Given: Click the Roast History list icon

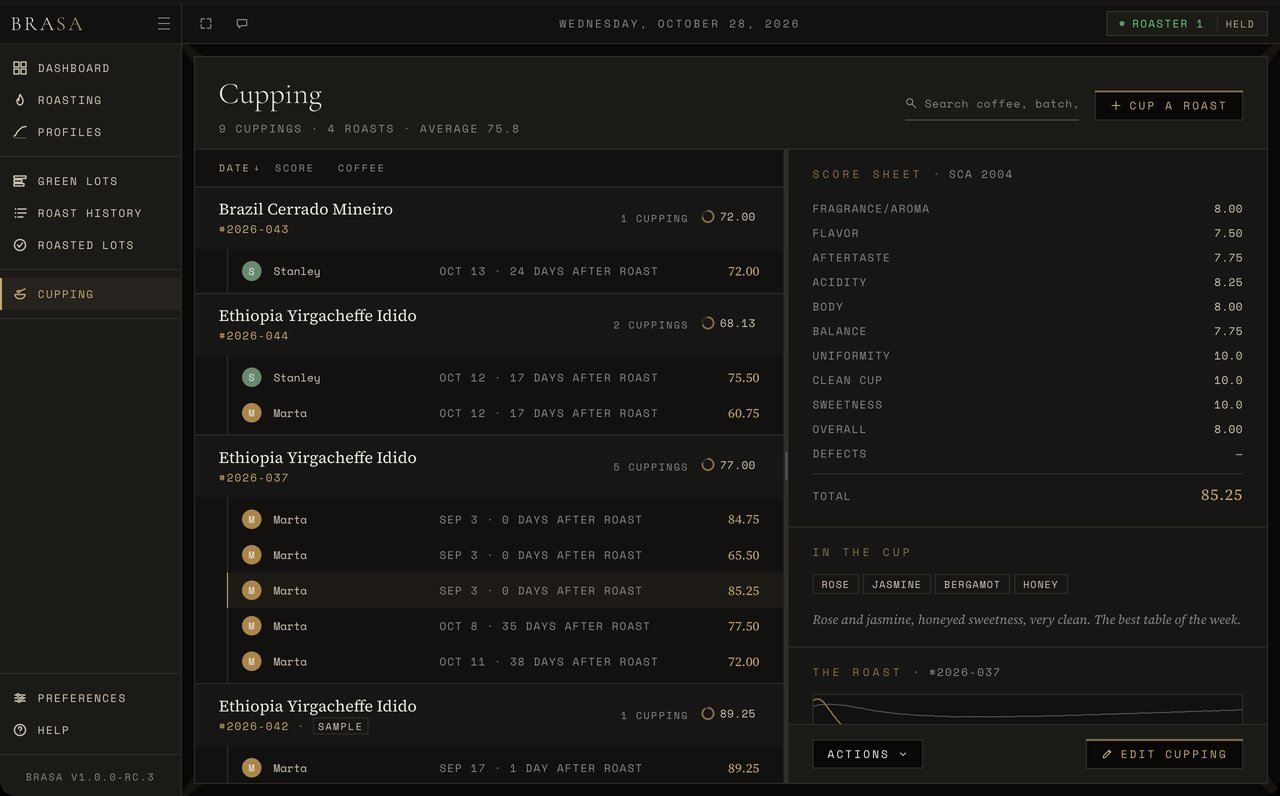Looking at the screenshot, I should pyautogui.click(x=20, y=213).
